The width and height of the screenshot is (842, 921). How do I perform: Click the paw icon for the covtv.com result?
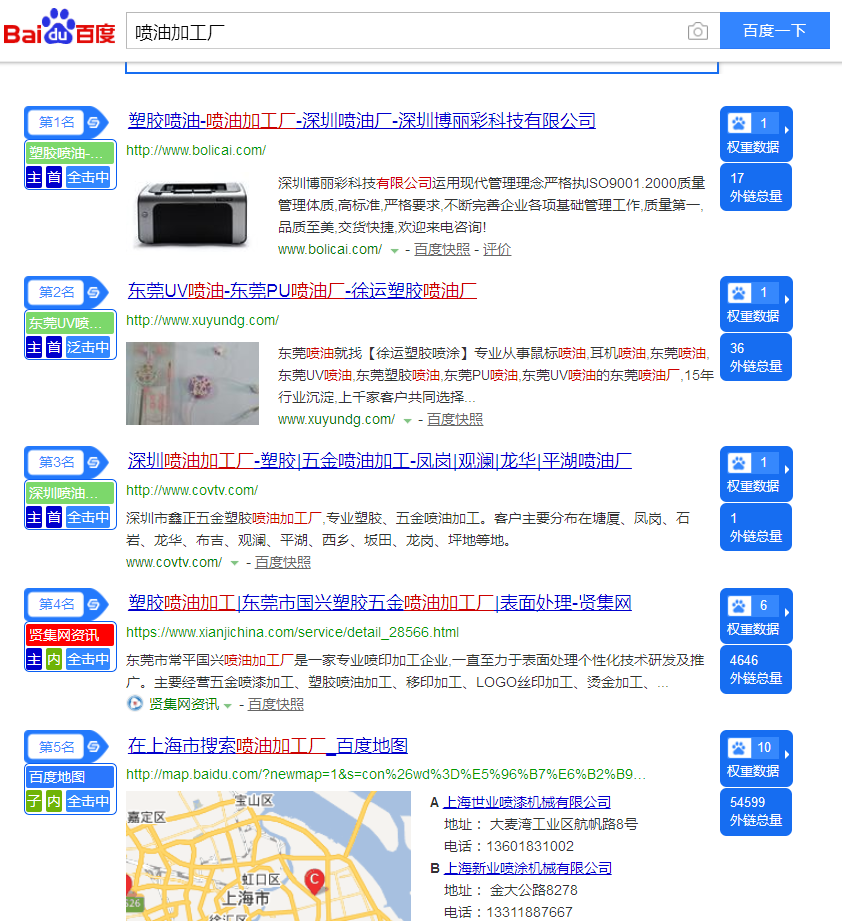tap(739, 463)
